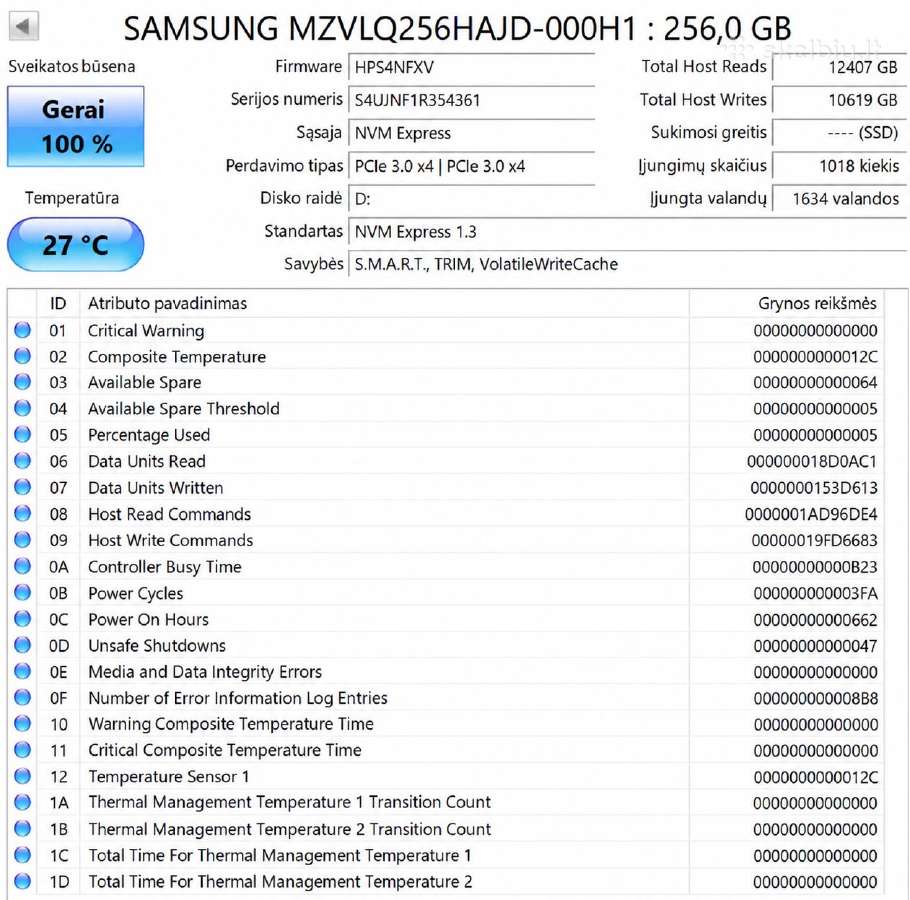Select status icon for Temperature Sensor 1
The image size is (910, 900).
coord(23,776)
